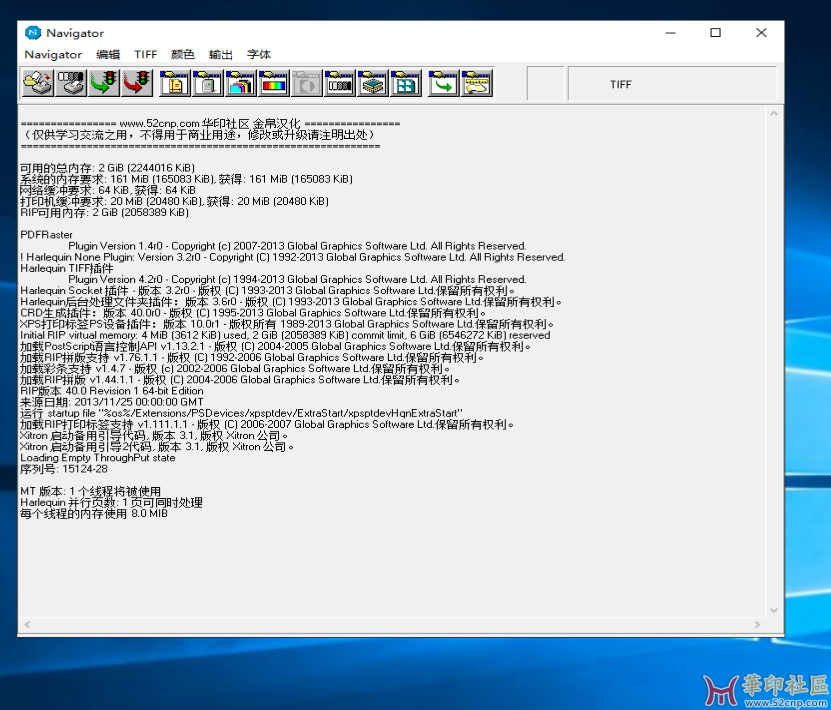This screenshot has width=831, height=710.
Task: Click the 'Harlequin None Plugin: Version 3.2r0' line
Action: [x=293, y=257]
